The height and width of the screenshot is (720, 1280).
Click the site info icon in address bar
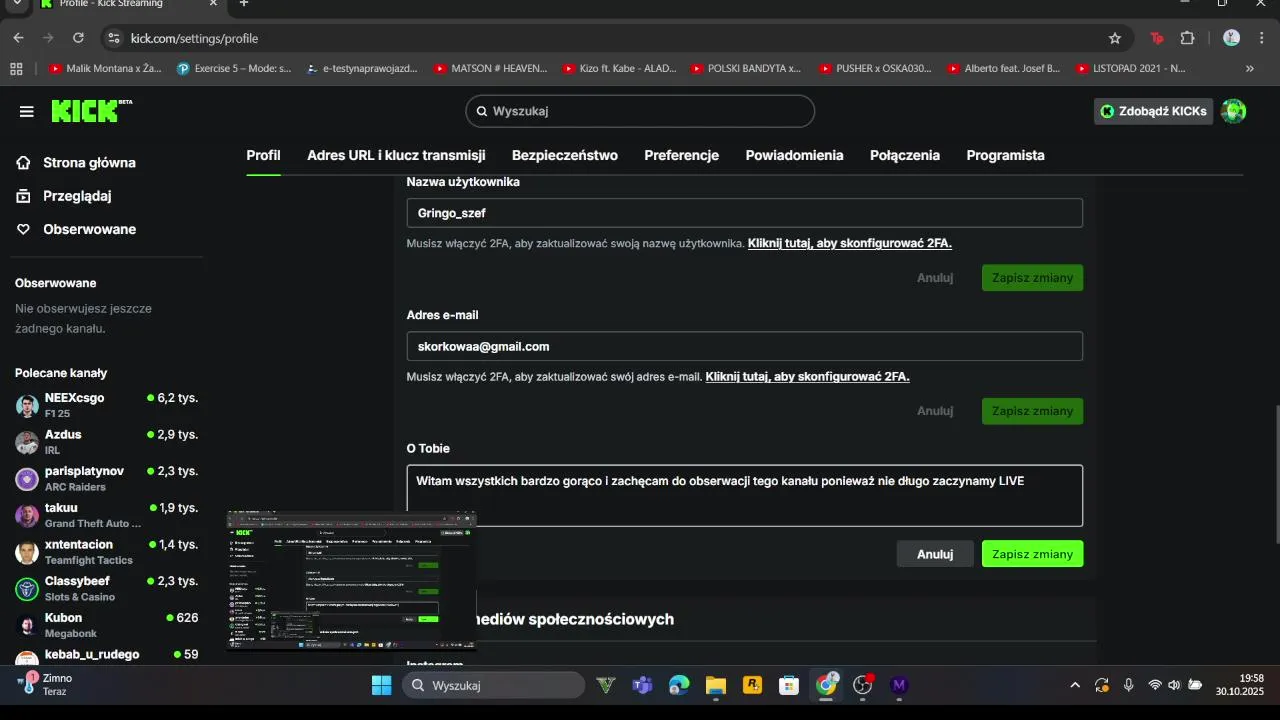coord(113,38)
